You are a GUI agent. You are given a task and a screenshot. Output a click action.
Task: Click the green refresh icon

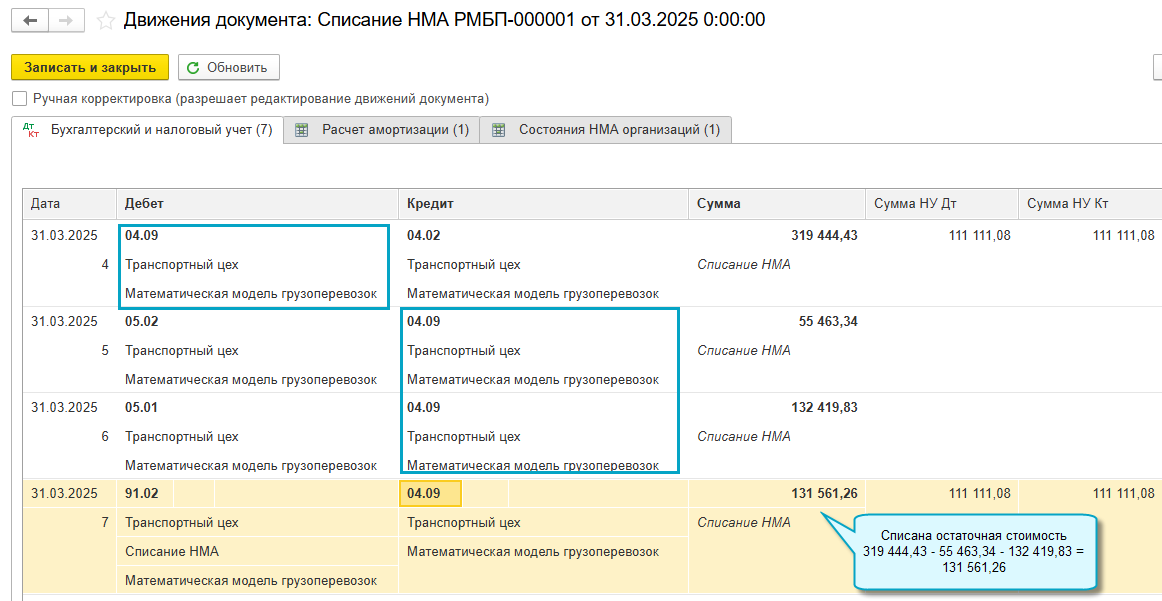point(193,67)
